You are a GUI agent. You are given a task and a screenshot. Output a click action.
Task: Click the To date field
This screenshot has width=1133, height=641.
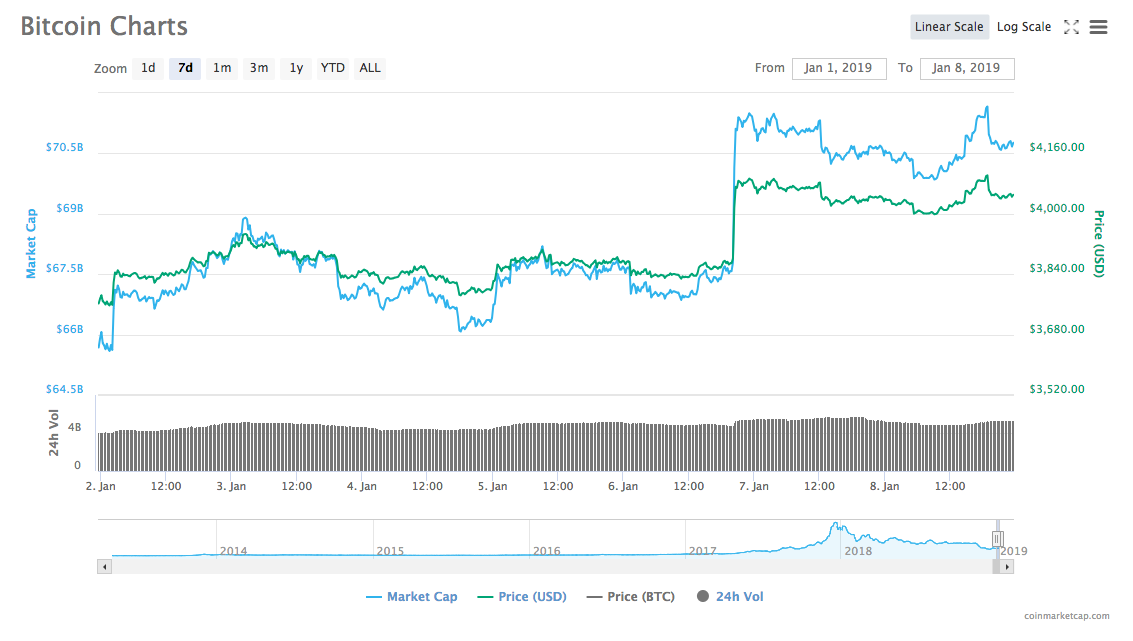[x=967, y=68]
